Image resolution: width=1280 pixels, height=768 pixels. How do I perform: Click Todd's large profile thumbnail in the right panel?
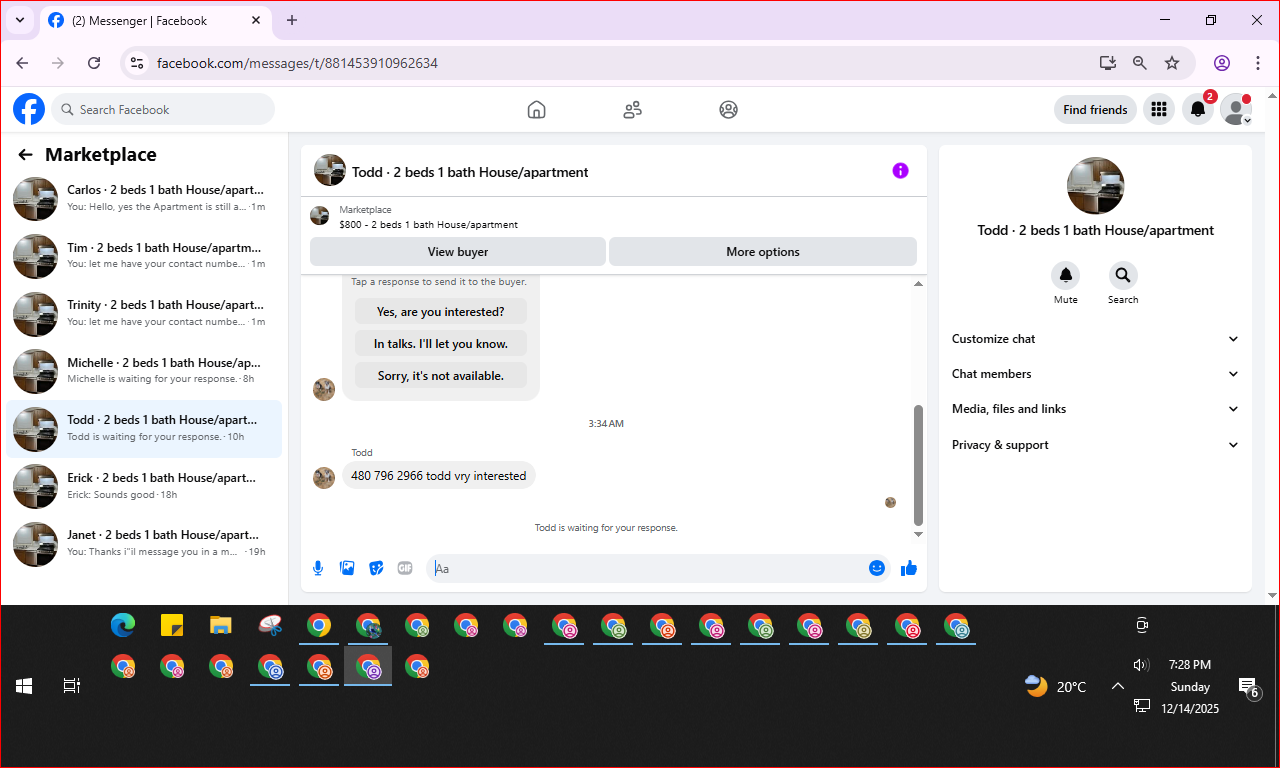click(1095, 186)
